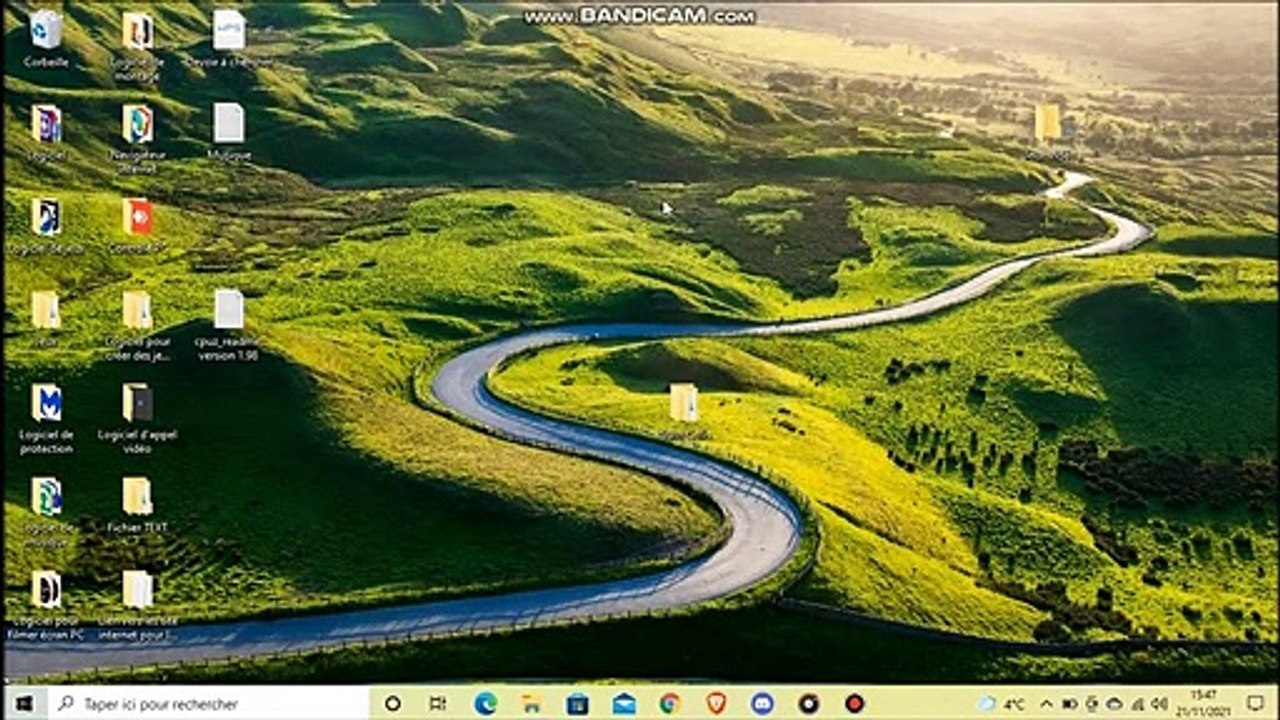Open the 4°C weather widget
Viewport: 1280px width, 720px height.
click(x=1002, y=704)
